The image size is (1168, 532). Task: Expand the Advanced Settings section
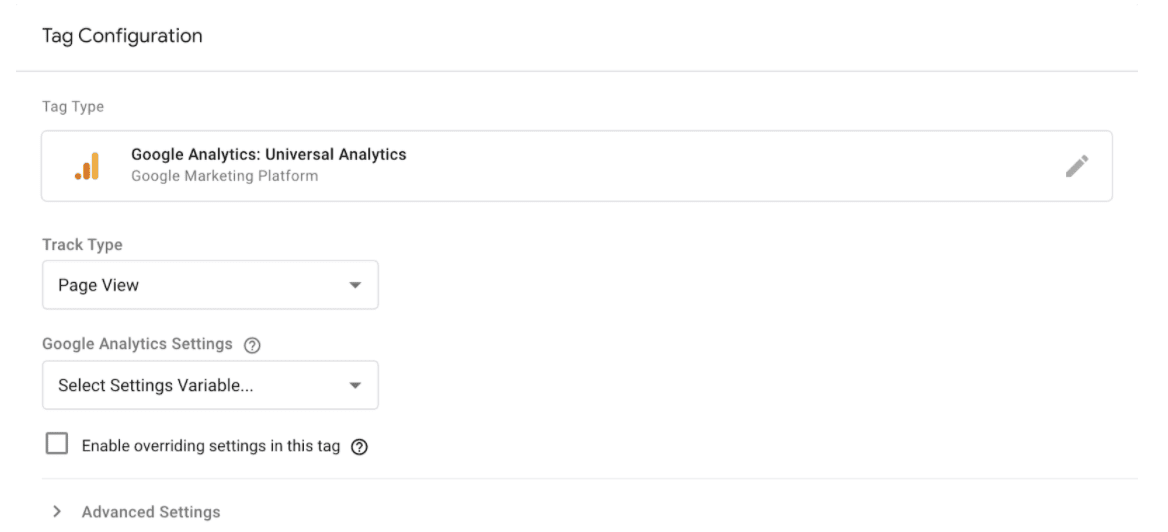click(x=136, y=512)
